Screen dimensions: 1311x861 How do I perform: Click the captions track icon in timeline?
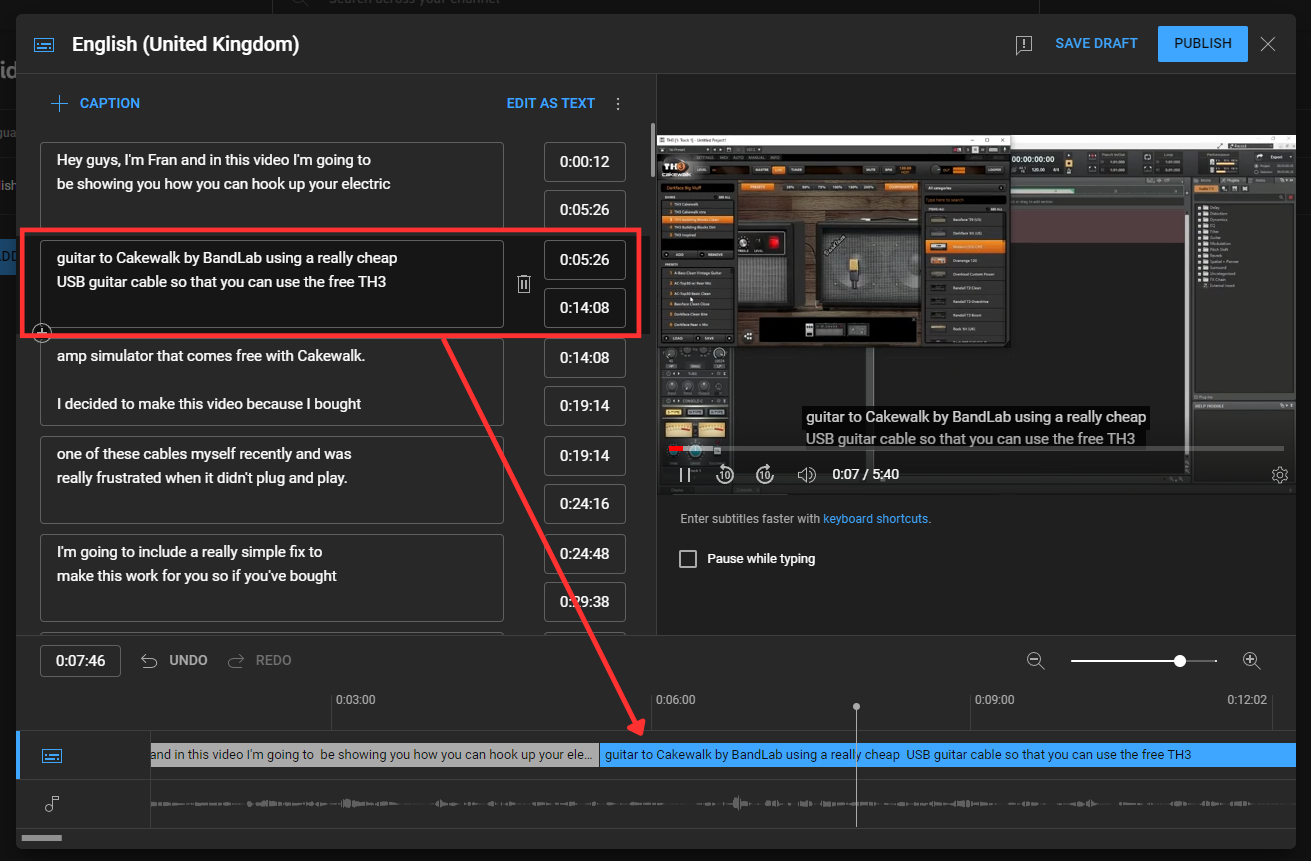52,756
